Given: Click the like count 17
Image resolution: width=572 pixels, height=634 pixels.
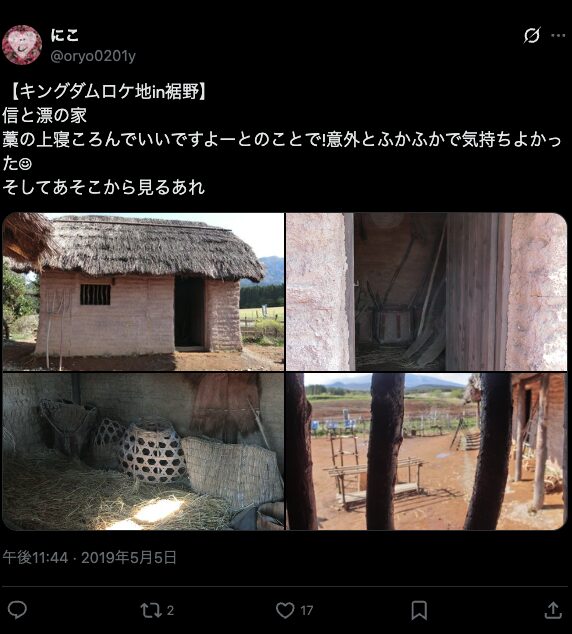Looking at the screenshot, I should [x=307, y=610].
